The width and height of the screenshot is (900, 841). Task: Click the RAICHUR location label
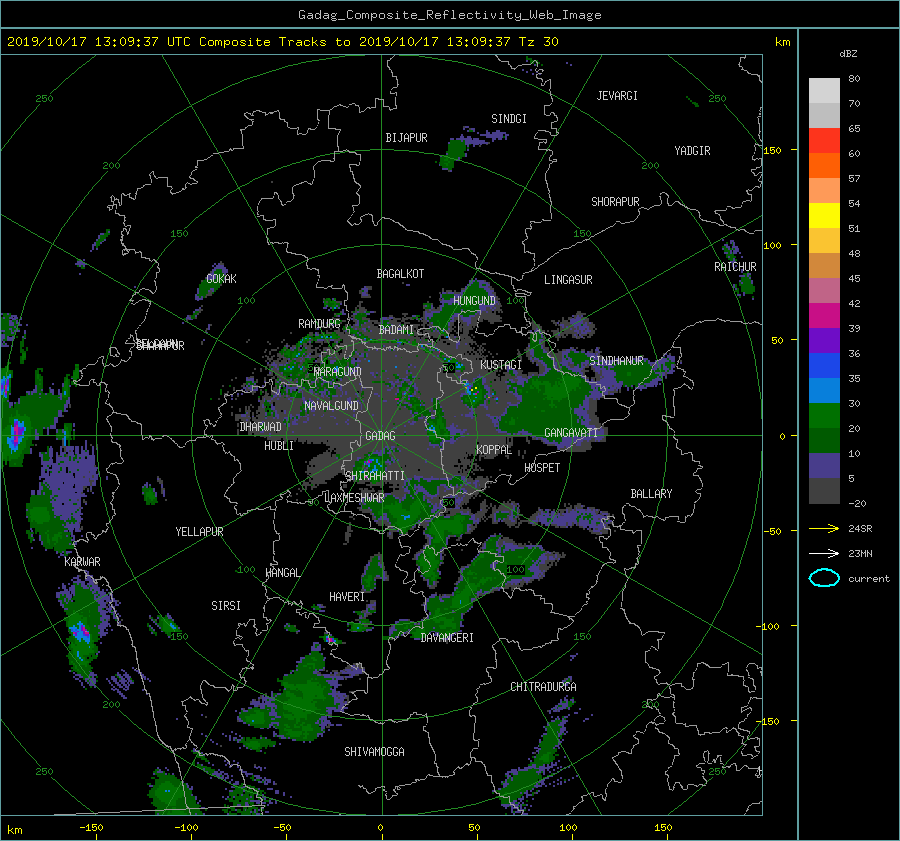735,267
